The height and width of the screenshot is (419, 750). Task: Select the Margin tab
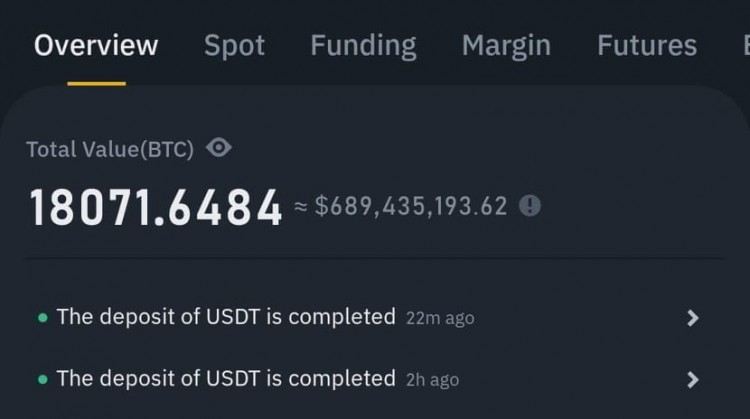tap(506, 46)
